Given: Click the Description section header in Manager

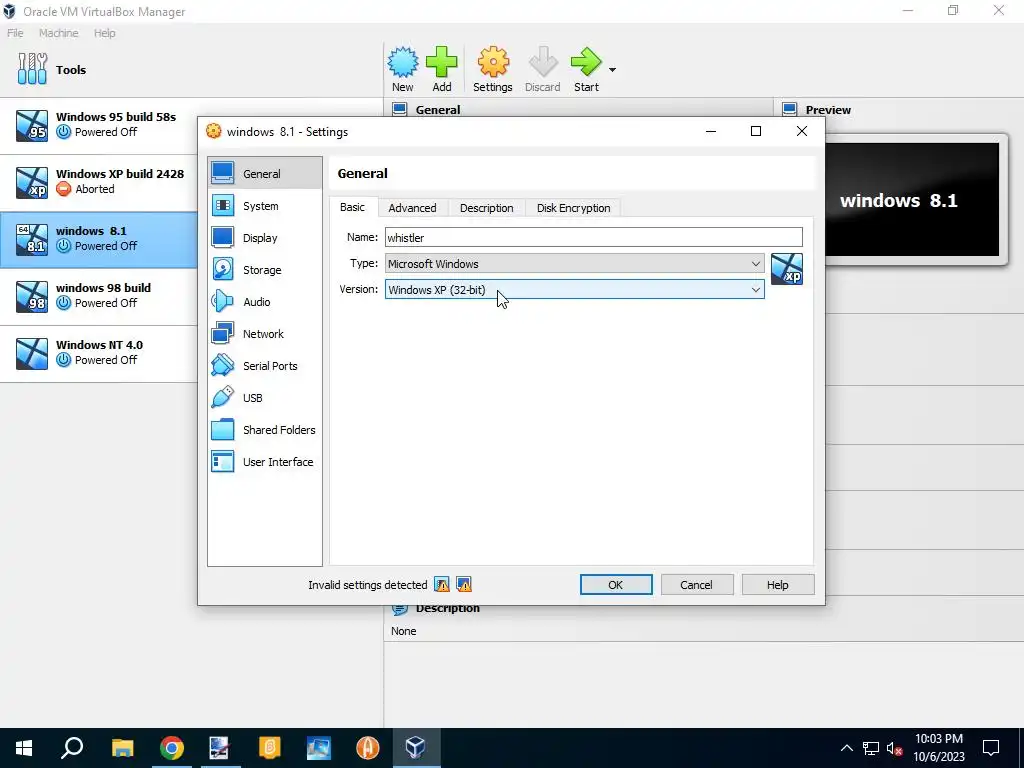Looking at the screenshot, I should pos(447,608).
